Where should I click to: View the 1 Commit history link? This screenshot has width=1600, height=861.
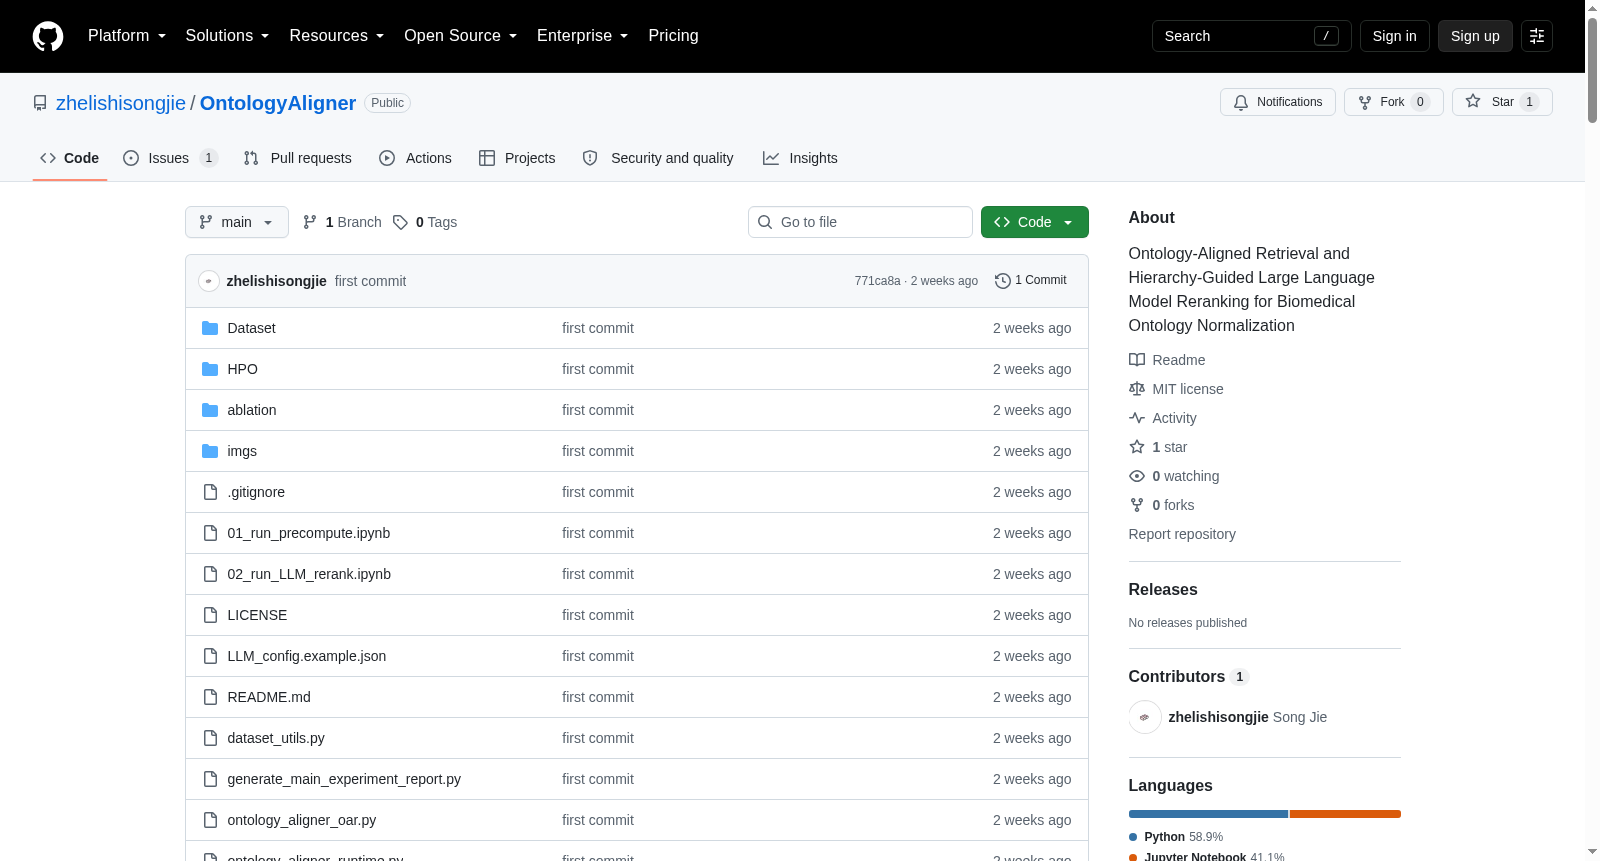[1031, 281]
